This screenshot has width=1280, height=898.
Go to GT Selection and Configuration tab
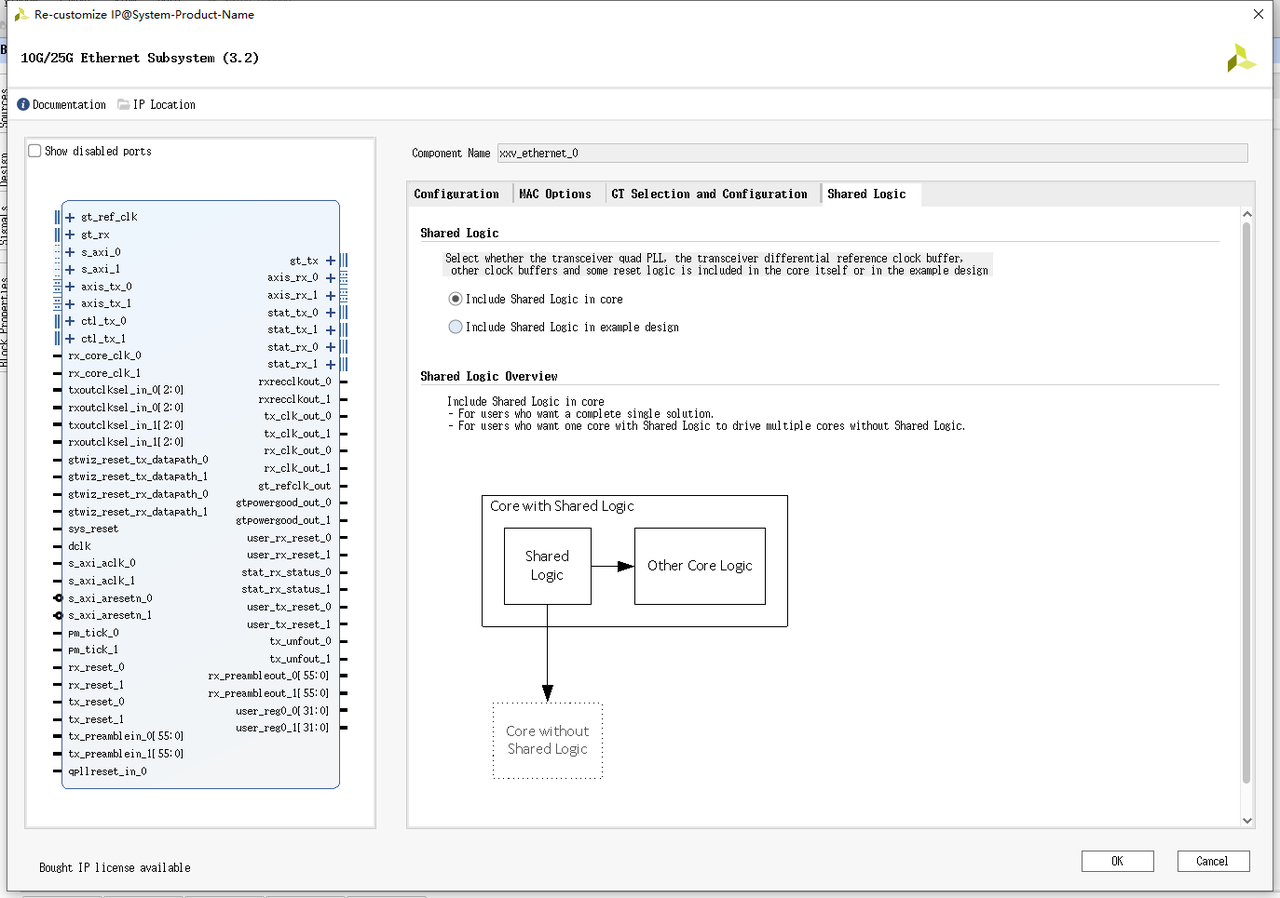point(709,194)
